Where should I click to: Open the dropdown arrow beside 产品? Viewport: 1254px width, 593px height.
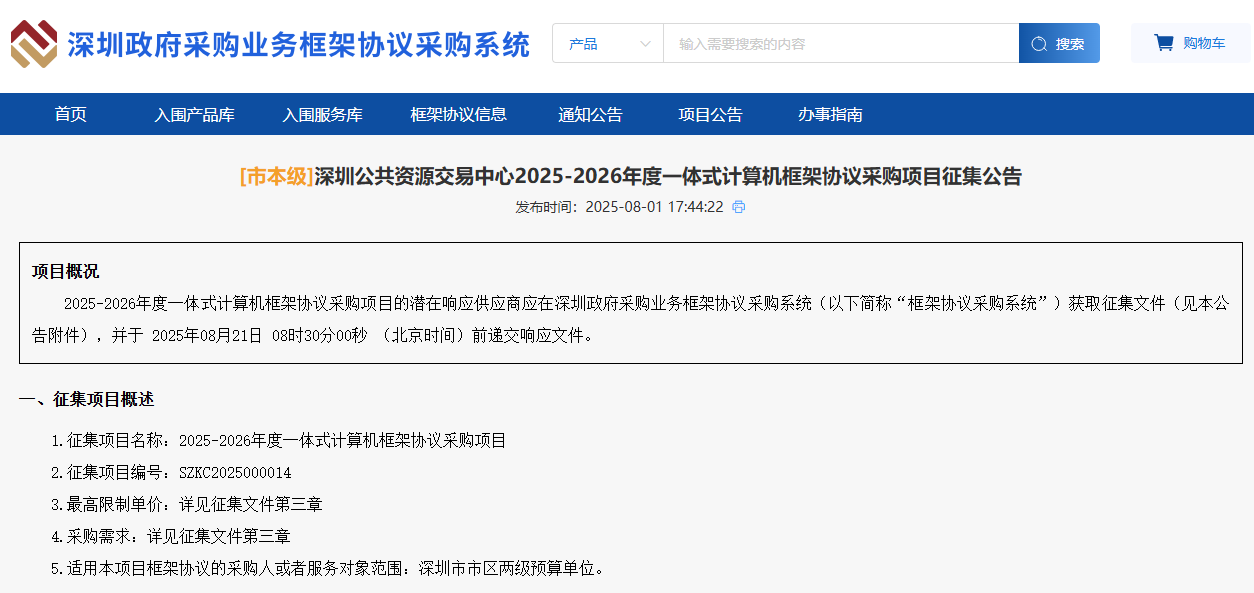(x=645, y=43)
